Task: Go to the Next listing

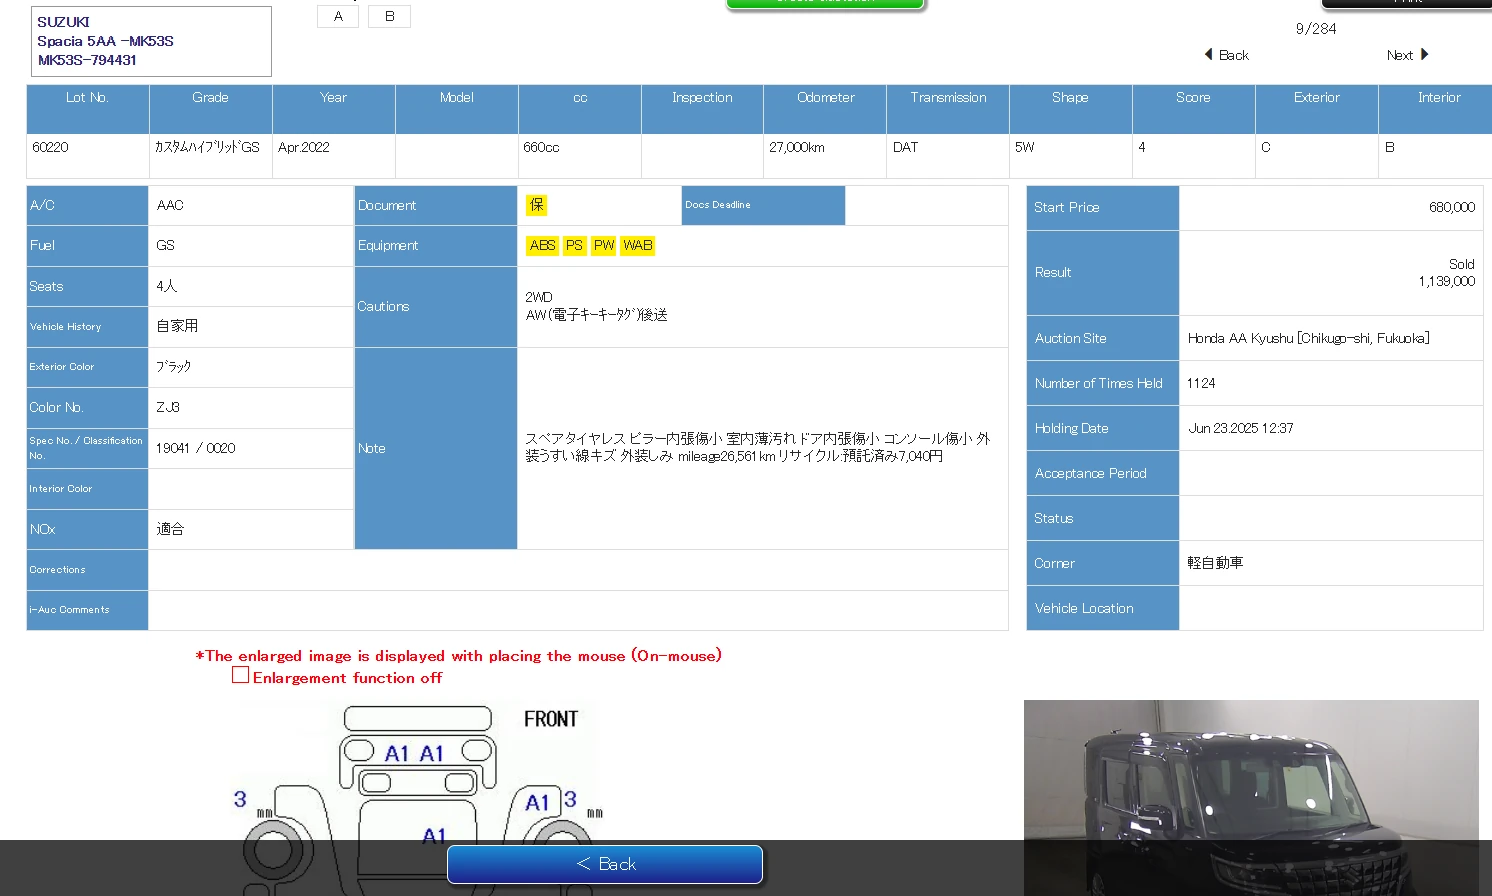Action: (x=1400, y=55)
